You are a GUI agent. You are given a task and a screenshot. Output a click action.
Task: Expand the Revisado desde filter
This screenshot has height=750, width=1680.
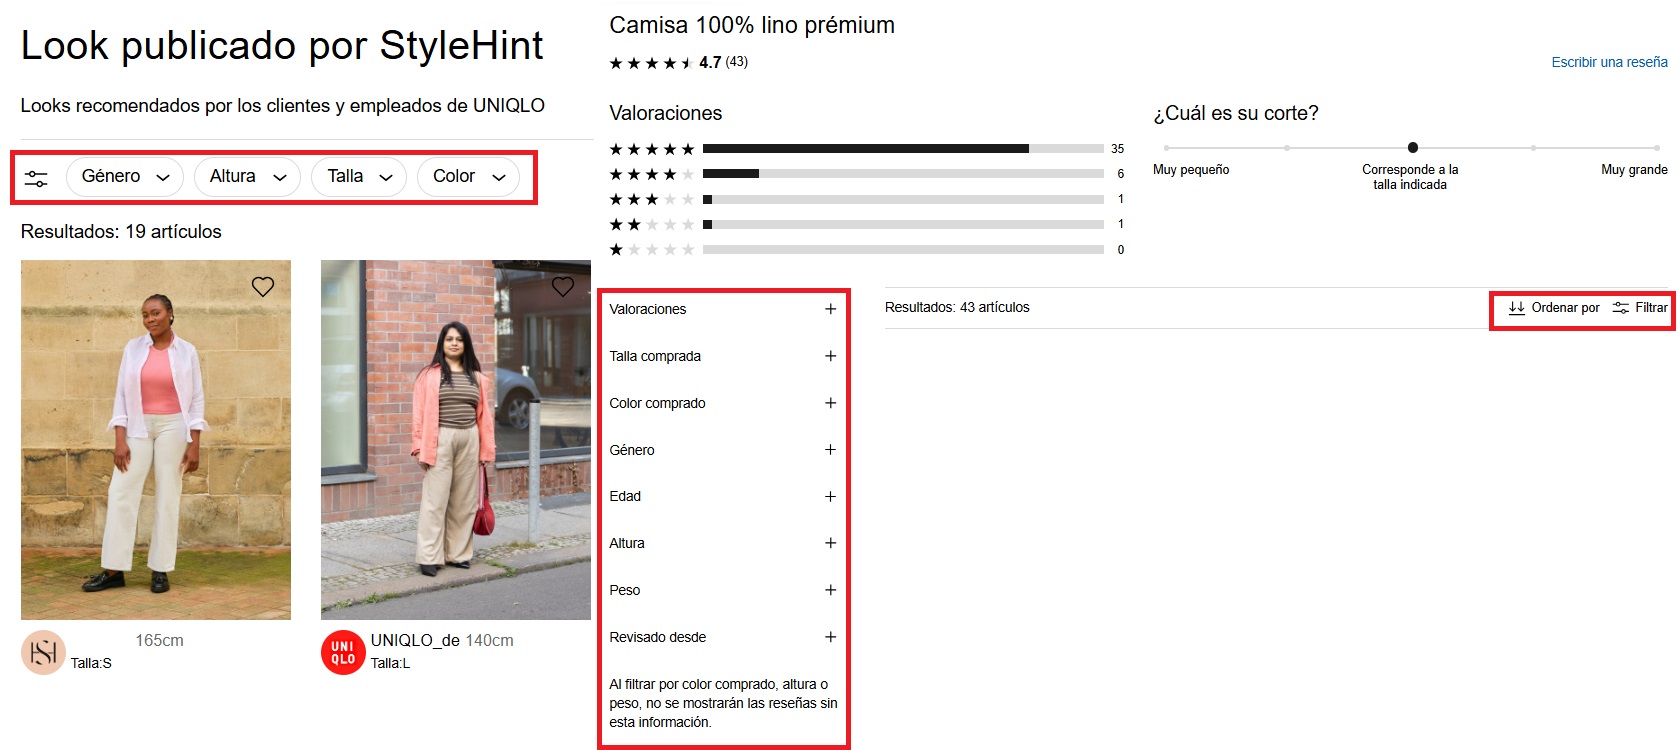(723, 637)
